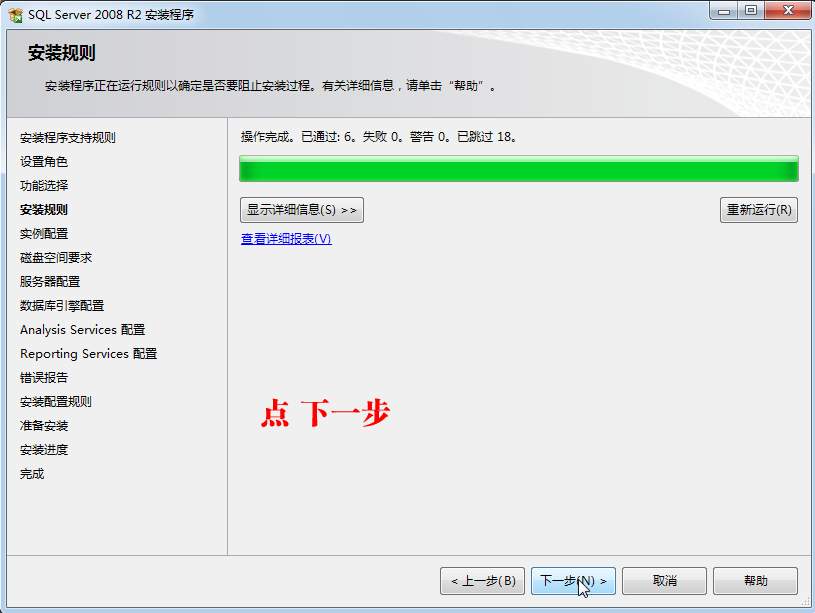Select 功能选择 step in sidebar
The image size is (815, 613).
(x=44, y=186)
